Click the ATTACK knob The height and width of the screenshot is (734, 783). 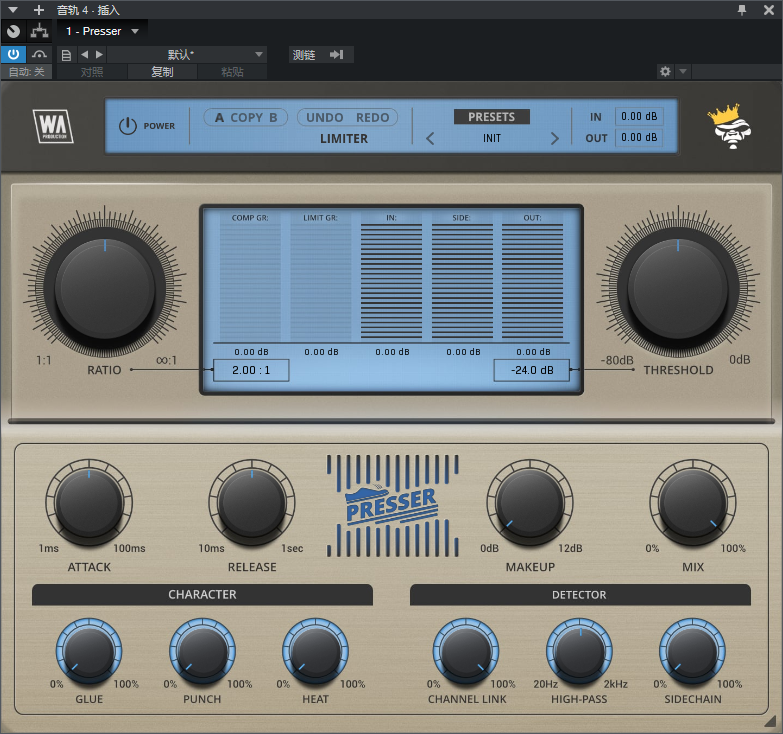(x=89, y=502)
